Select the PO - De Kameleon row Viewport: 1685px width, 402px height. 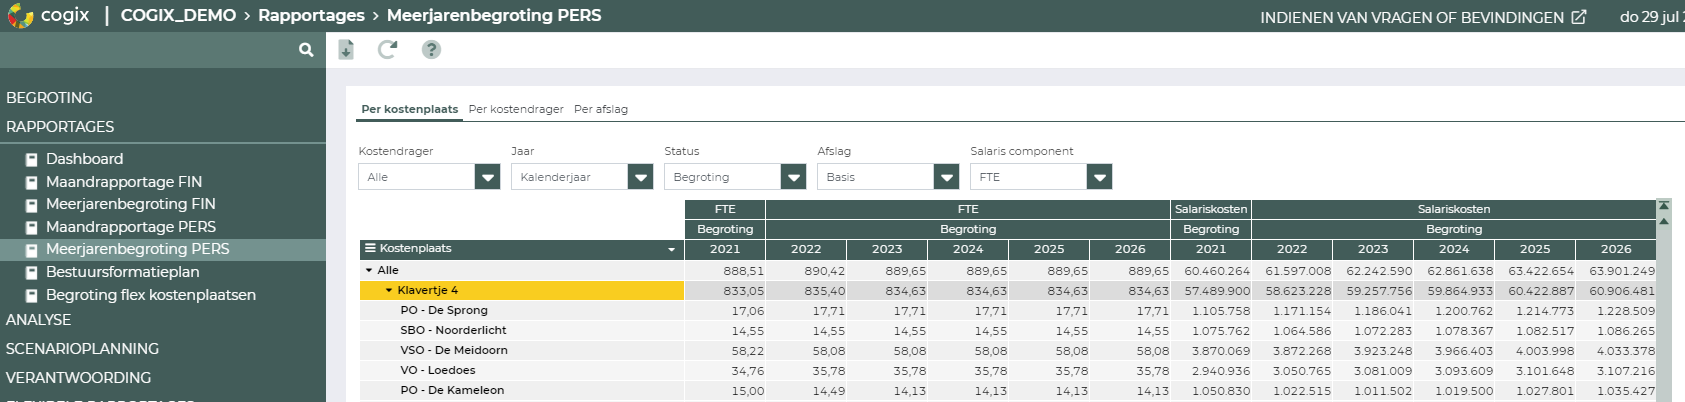pyautogui.click(x=1007, y=390)
